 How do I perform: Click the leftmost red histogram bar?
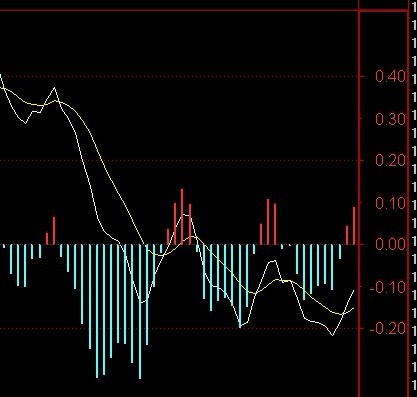click(47, 239)
